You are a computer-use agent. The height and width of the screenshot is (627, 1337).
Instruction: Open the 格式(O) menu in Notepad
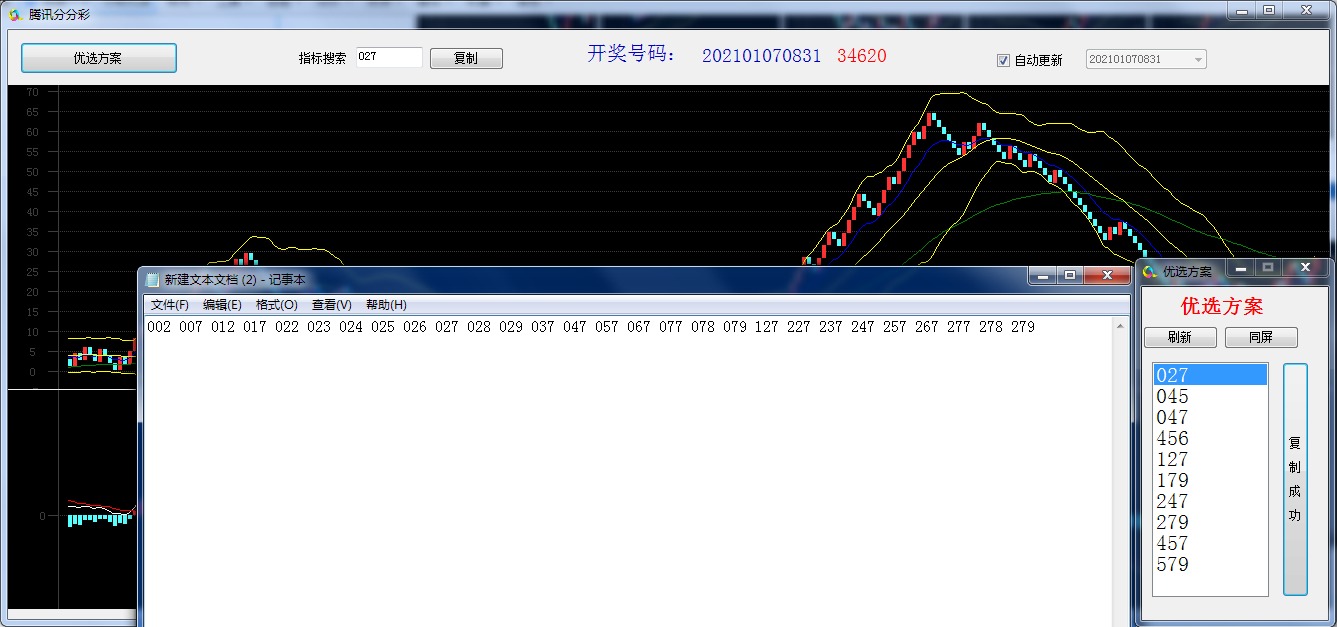[x=276, y=305]
